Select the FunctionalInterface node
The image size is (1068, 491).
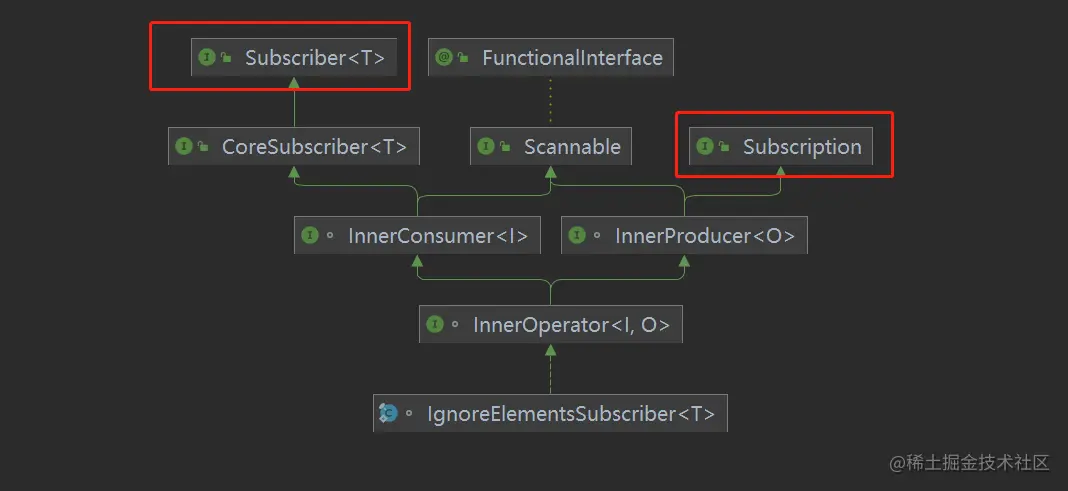click(x=572, y=58)
